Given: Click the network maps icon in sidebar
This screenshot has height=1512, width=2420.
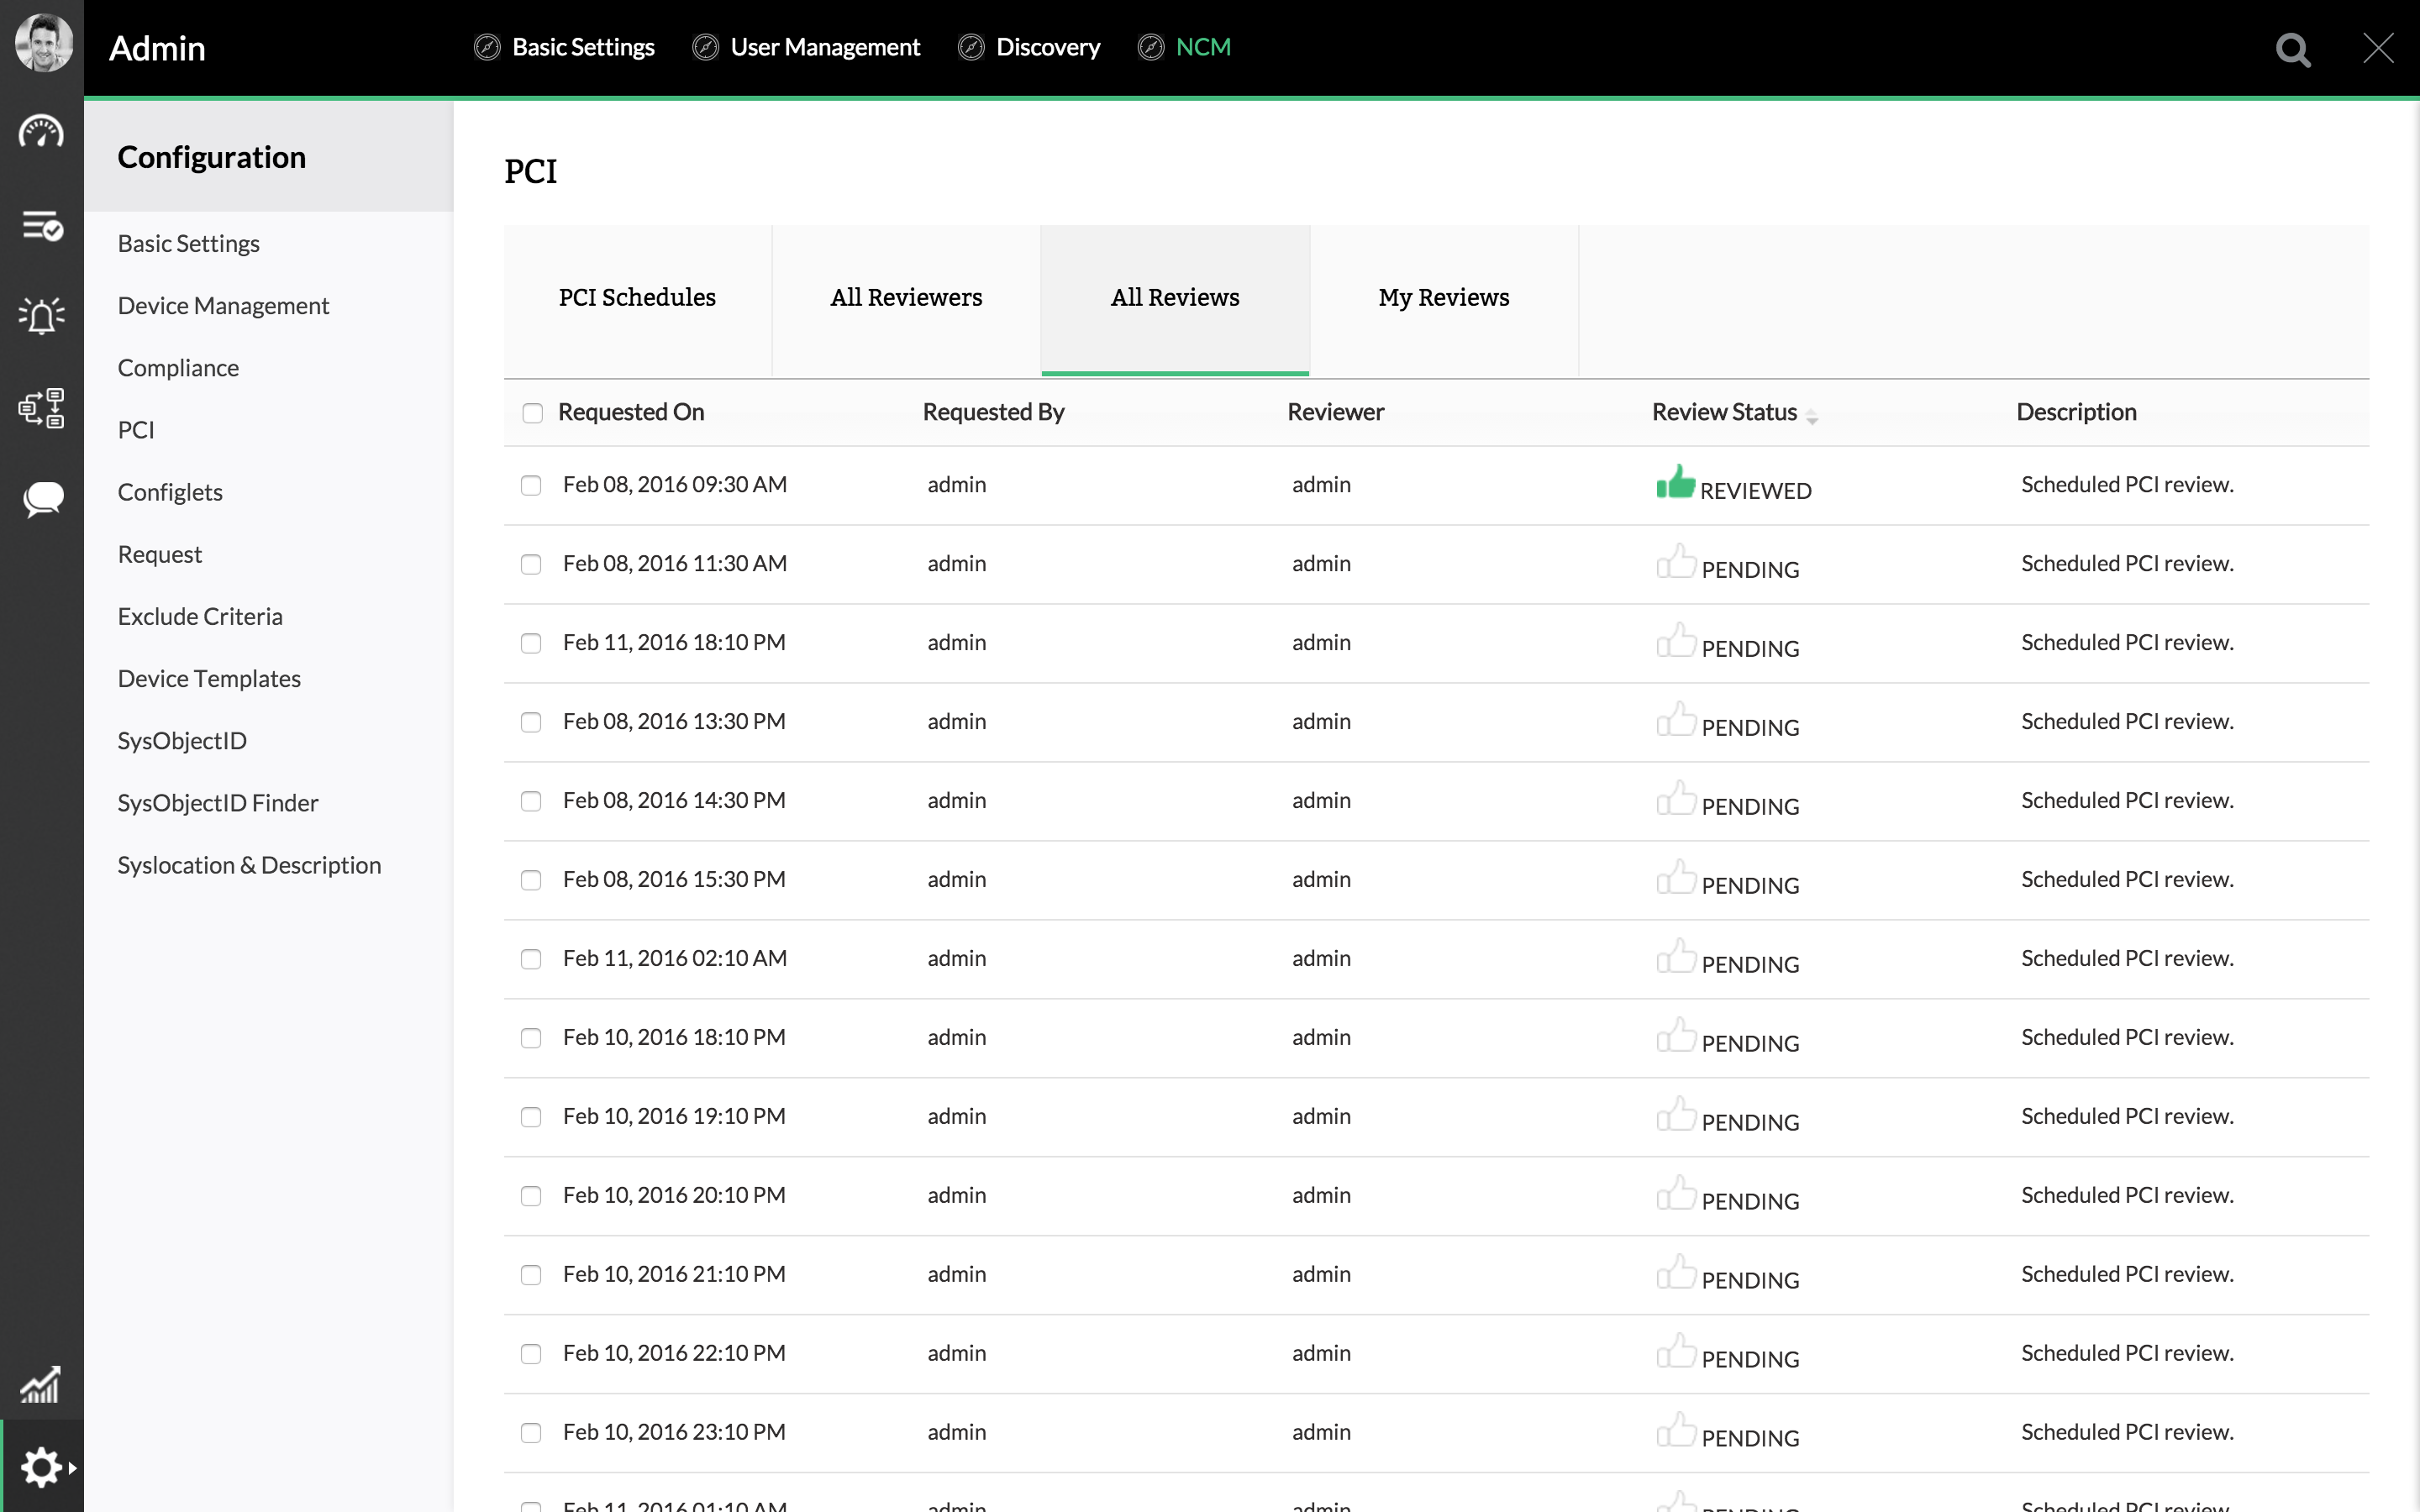Looking at the screenshot, I should (41, 408).
